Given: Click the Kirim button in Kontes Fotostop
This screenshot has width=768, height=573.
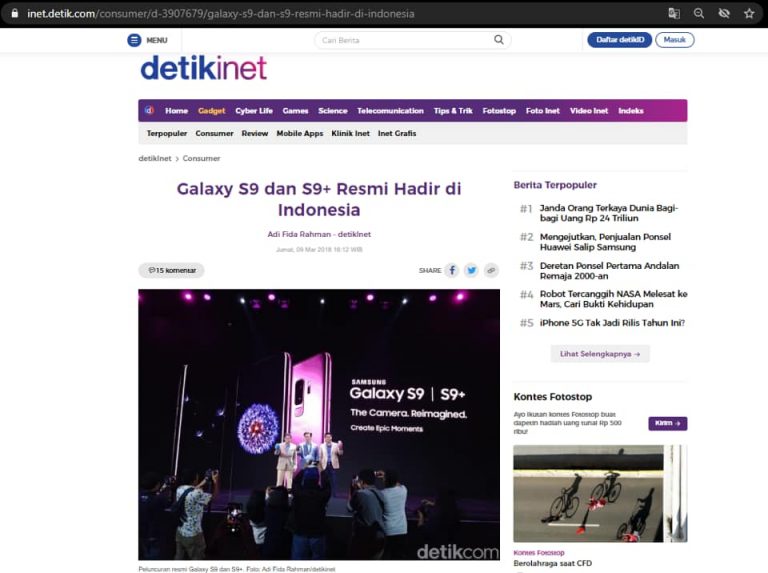Looking at the screenshot, I should (x=668, y=423).
